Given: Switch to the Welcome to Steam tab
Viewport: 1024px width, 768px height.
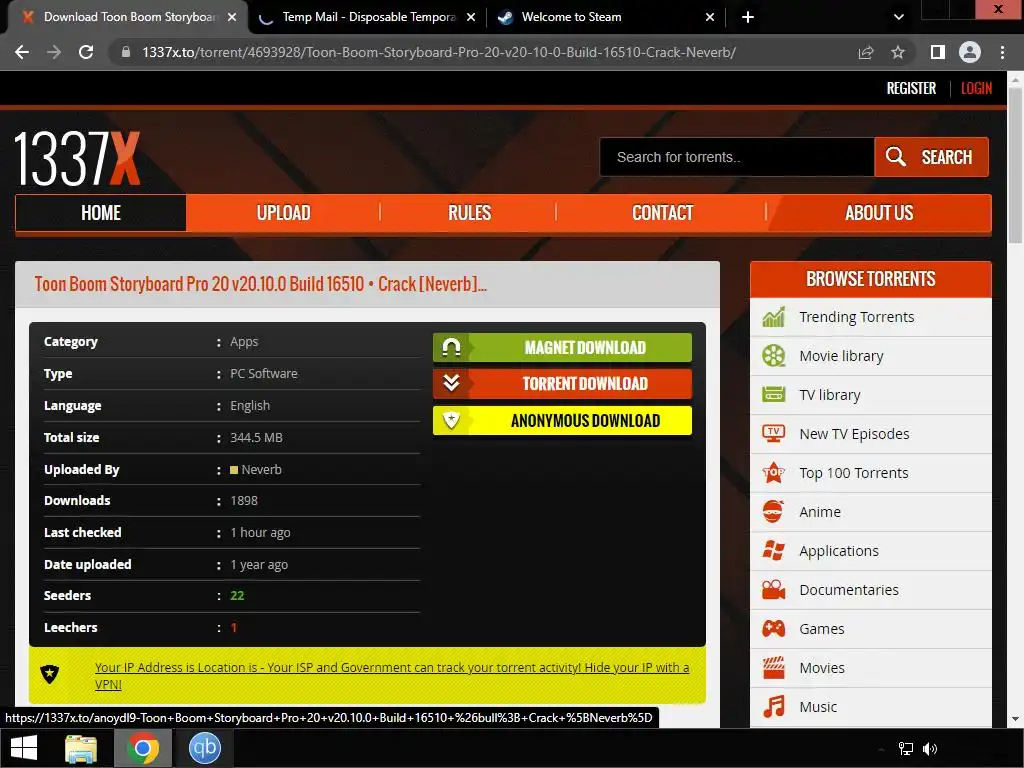Looking at the screenshot, I should (x=607, y=17).
